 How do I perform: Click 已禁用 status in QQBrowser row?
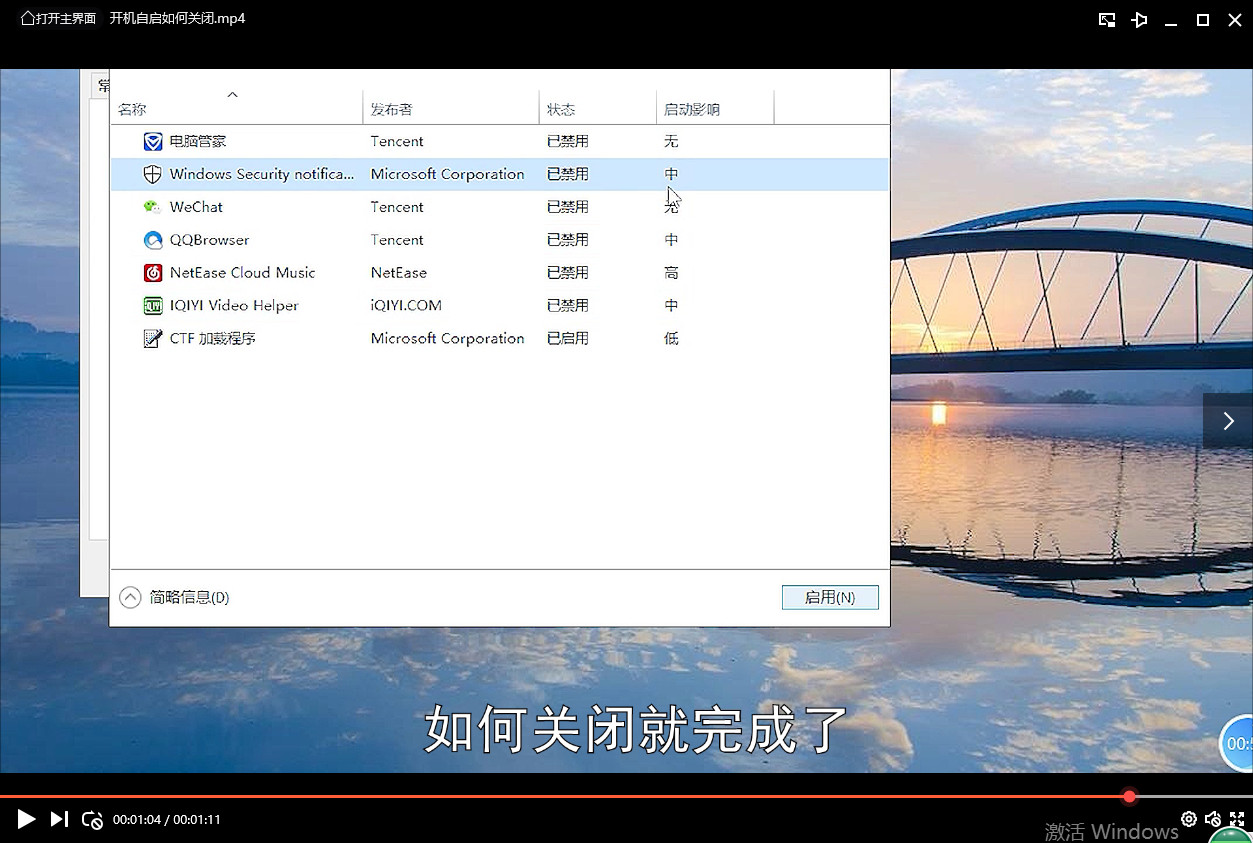click(568, 240)
